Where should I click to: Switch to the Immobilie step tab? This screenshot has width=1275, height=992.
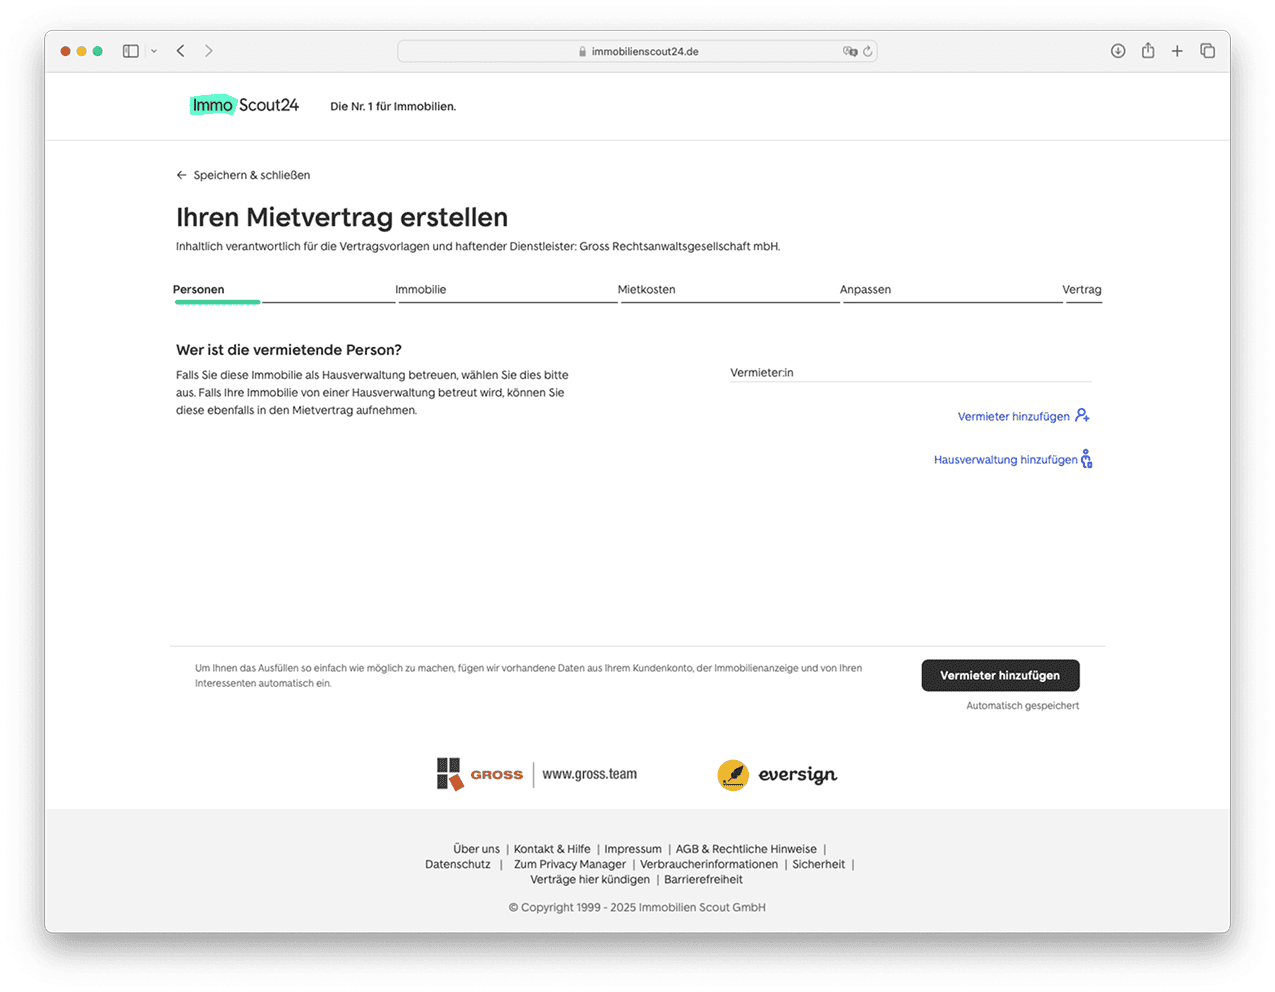pyautogui.click(x=421, y=290)
